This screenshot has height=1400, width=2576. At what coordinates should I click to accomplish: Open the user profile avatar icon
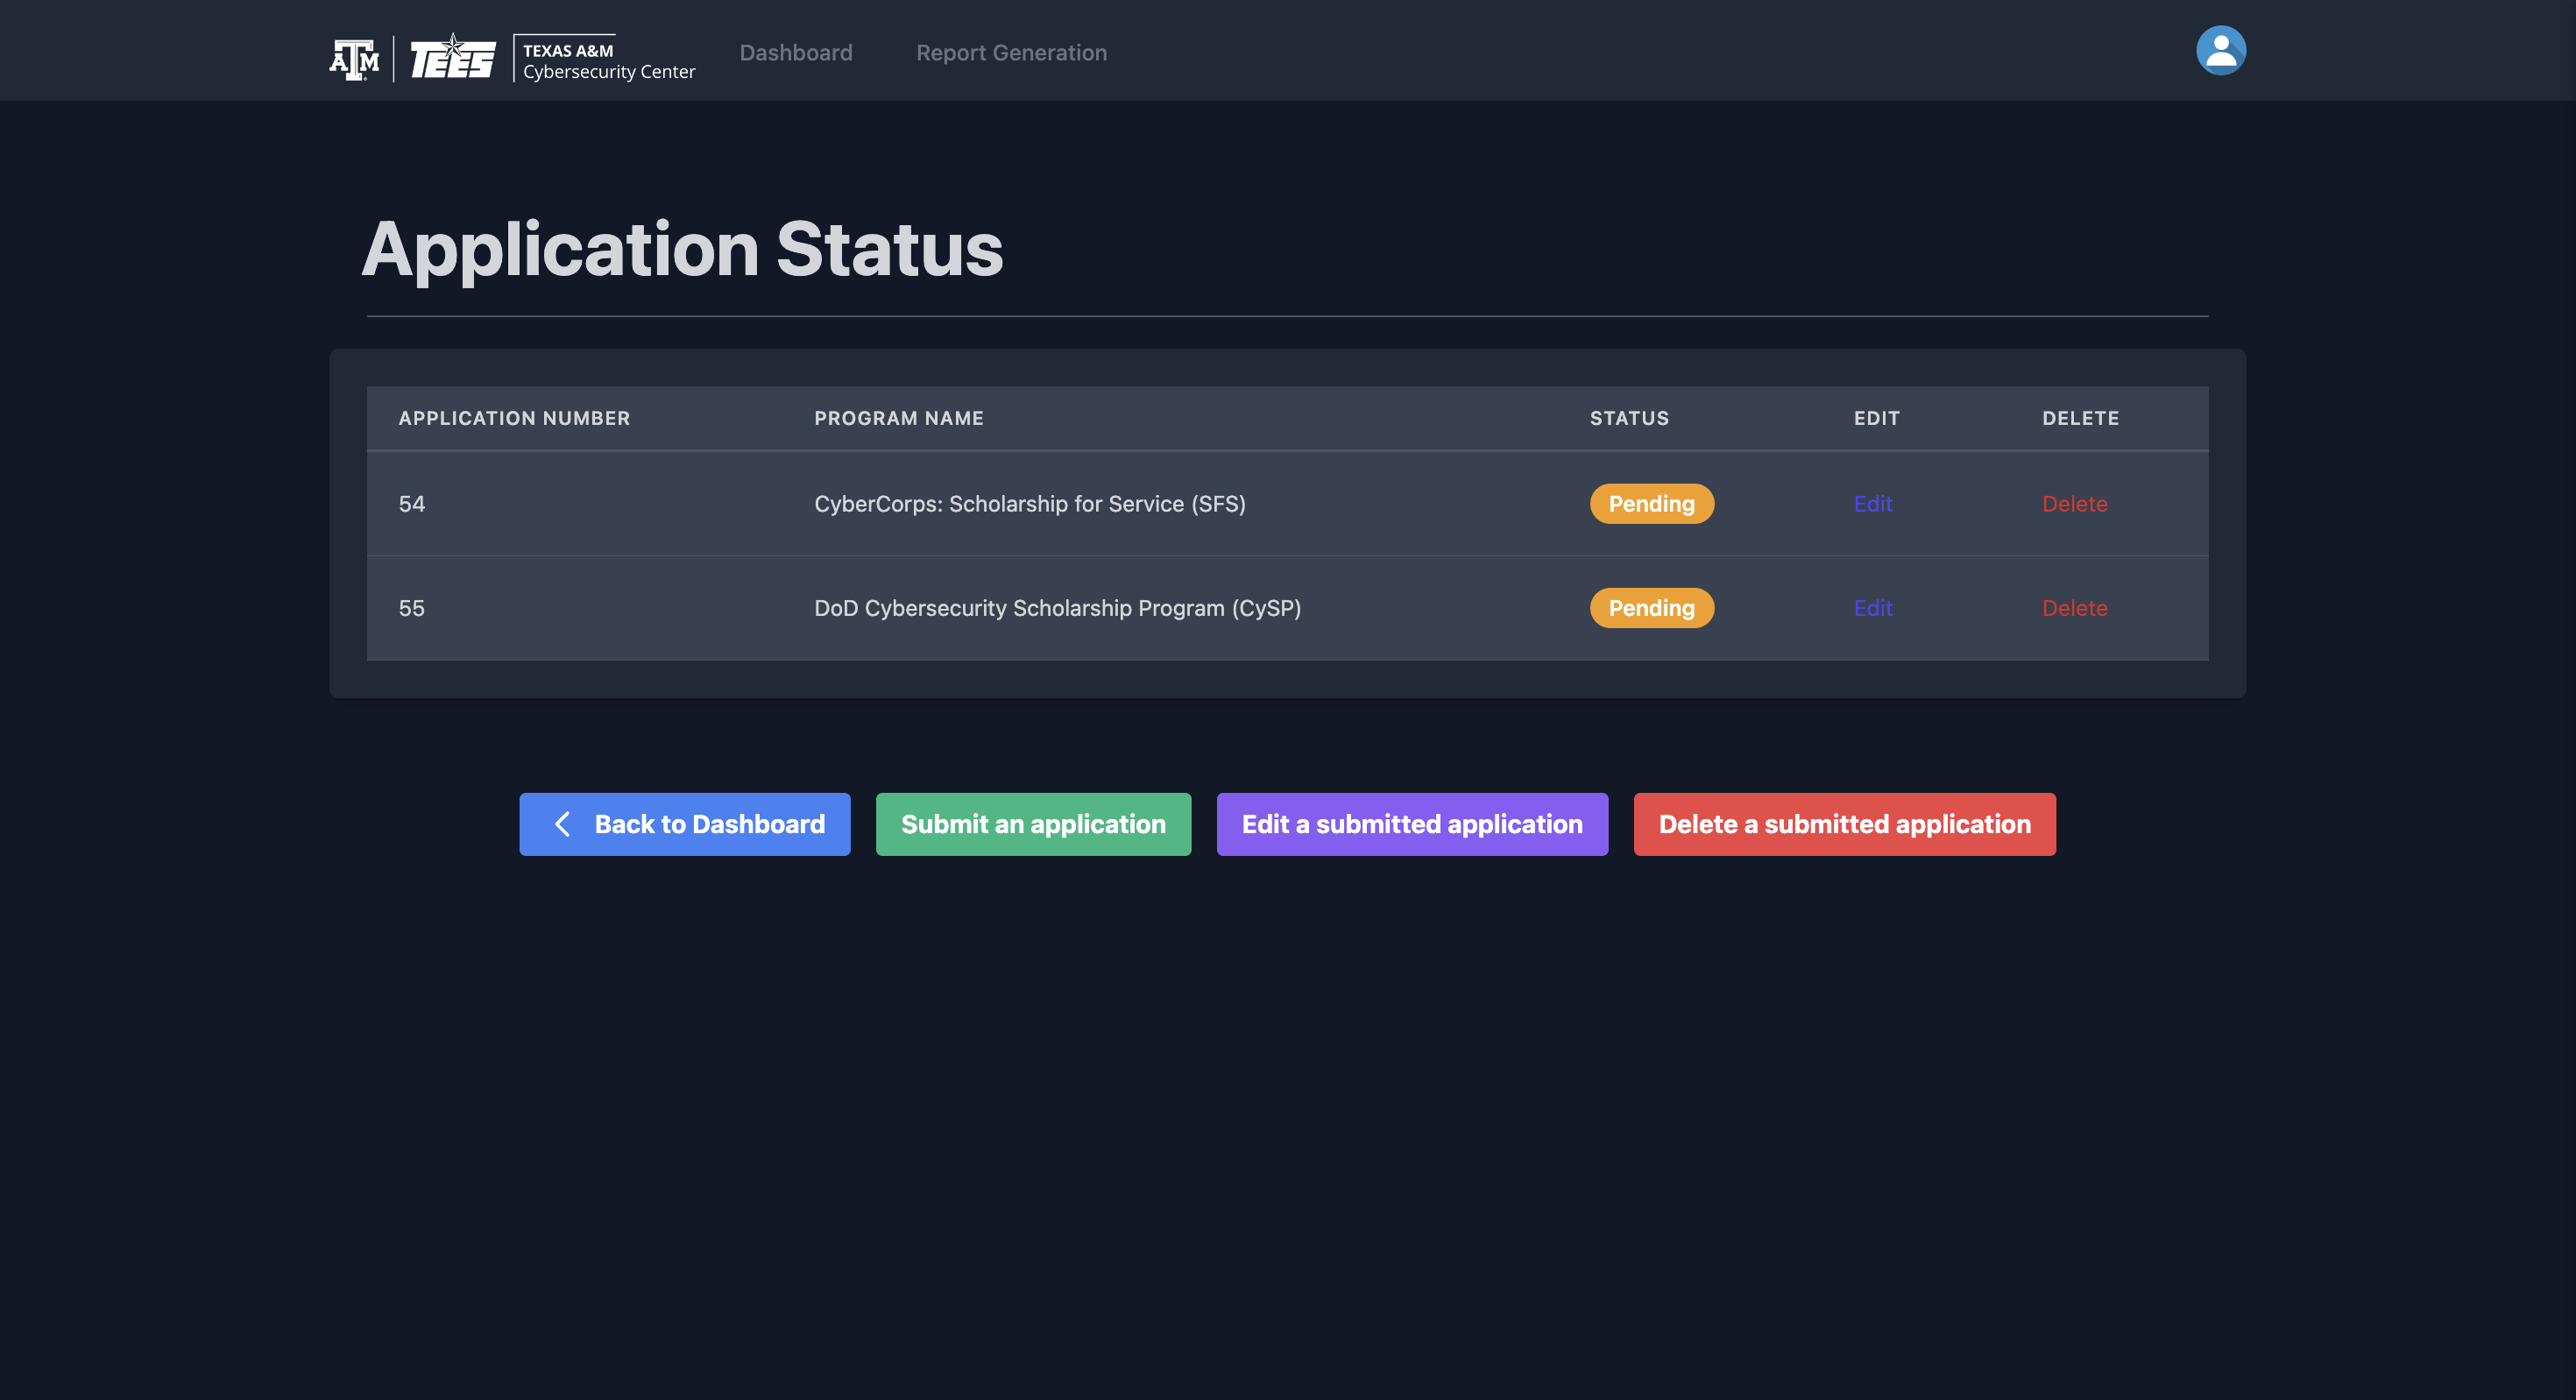(2220, 51)
